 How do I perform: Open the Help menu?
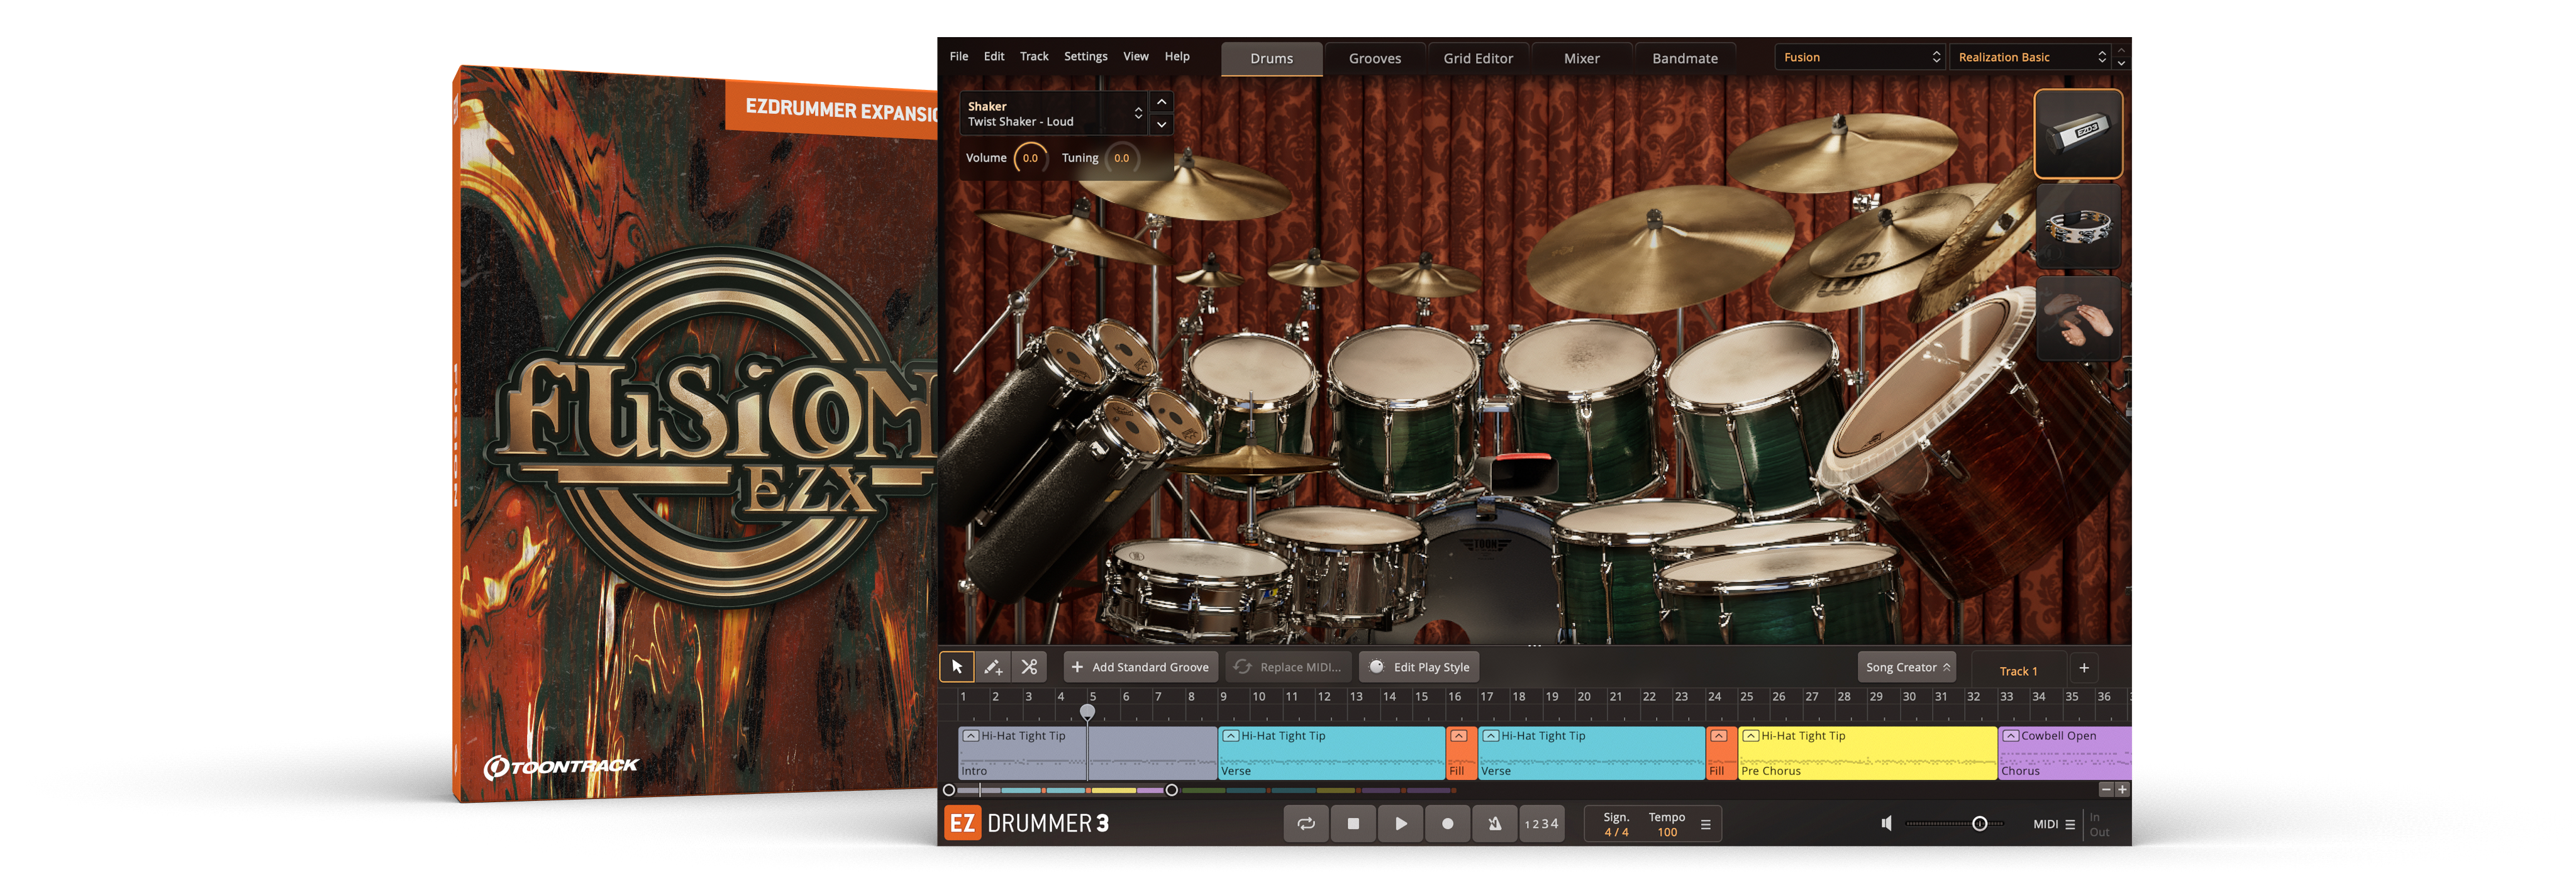click(x=1177, y=56)
